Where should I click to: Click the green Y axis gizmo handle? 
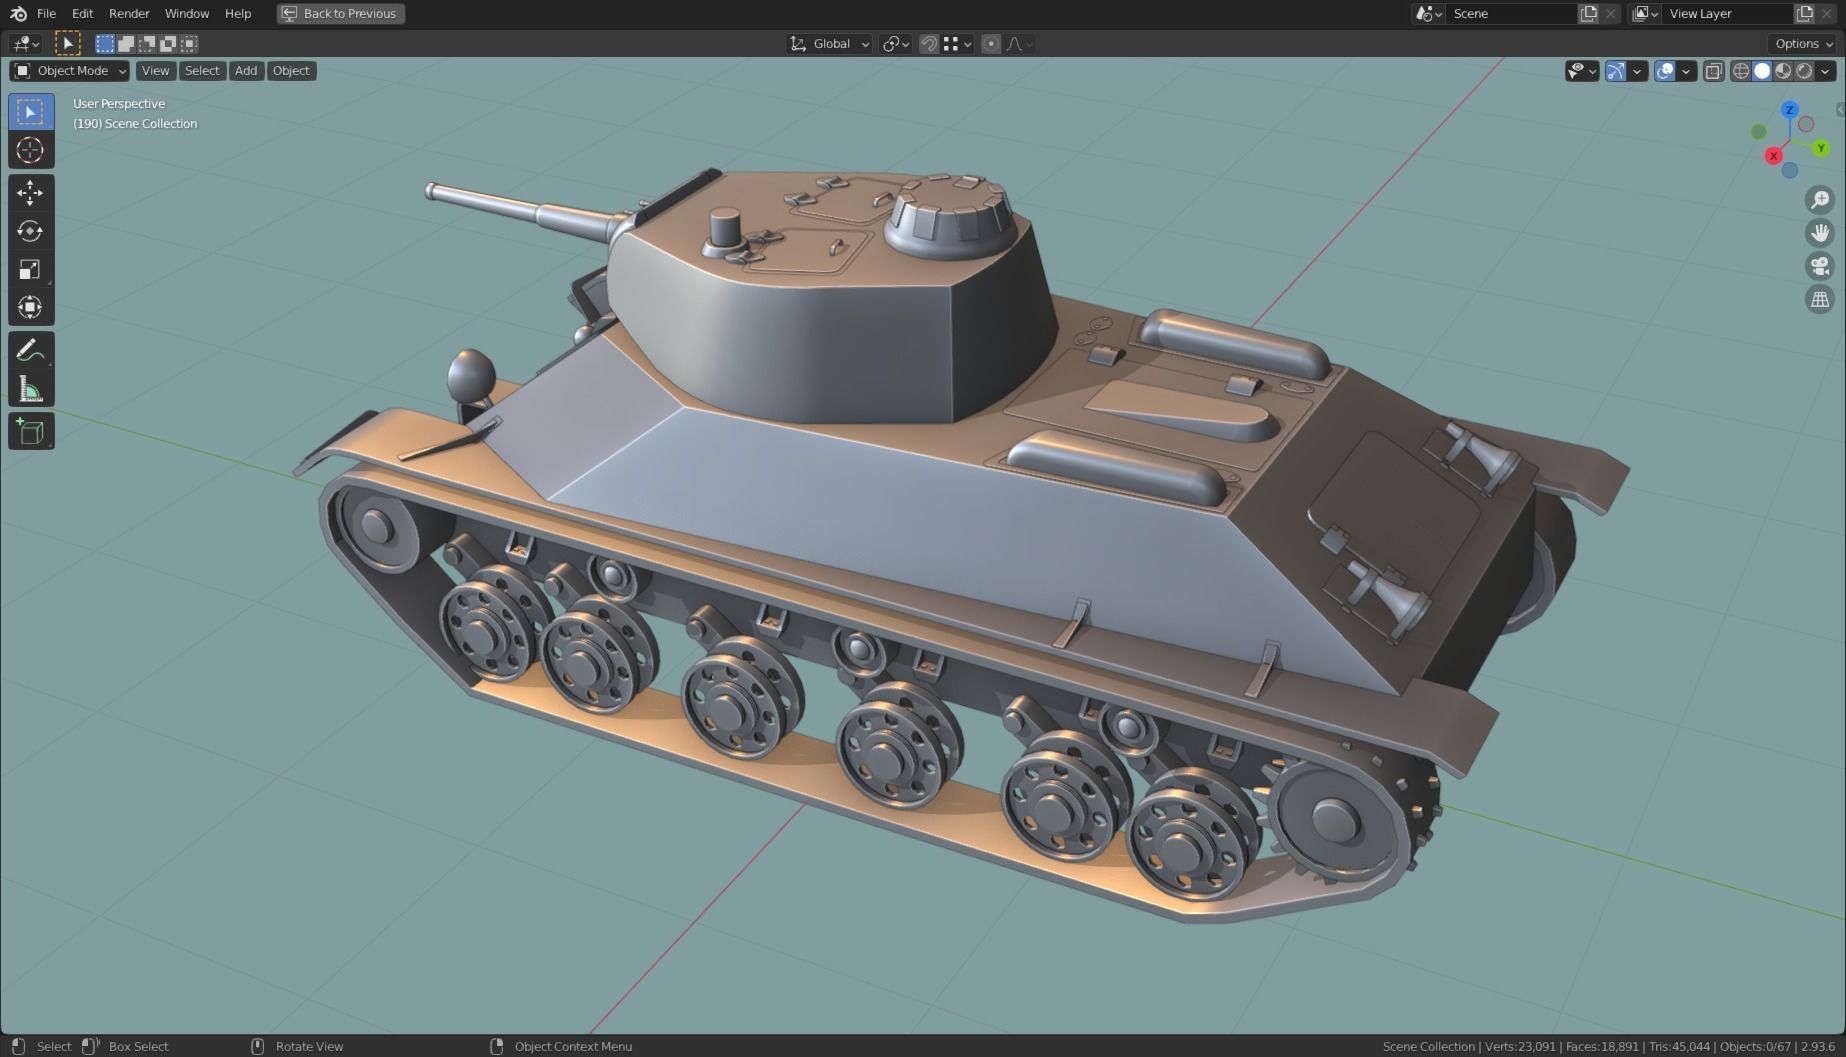click(x=1821, y=148)
